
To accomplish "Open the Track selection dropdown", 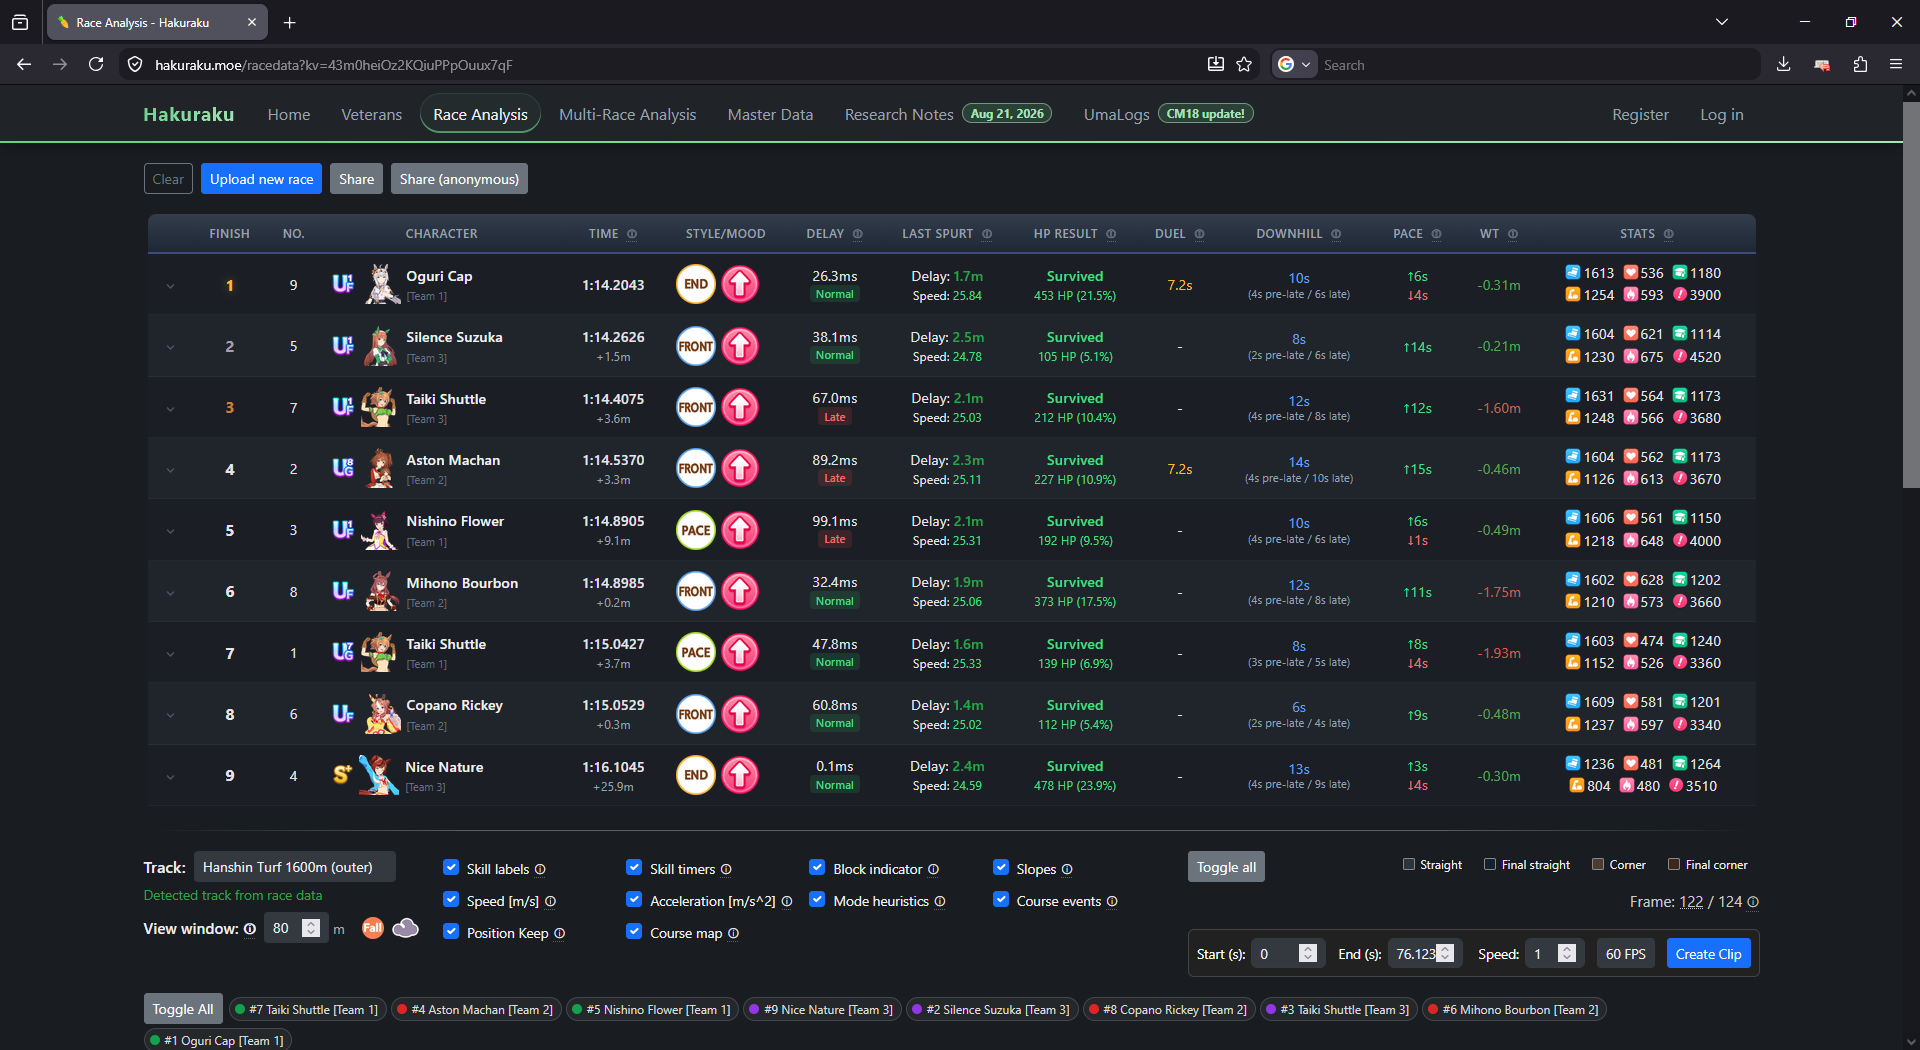I will click(x=295, y=867).
